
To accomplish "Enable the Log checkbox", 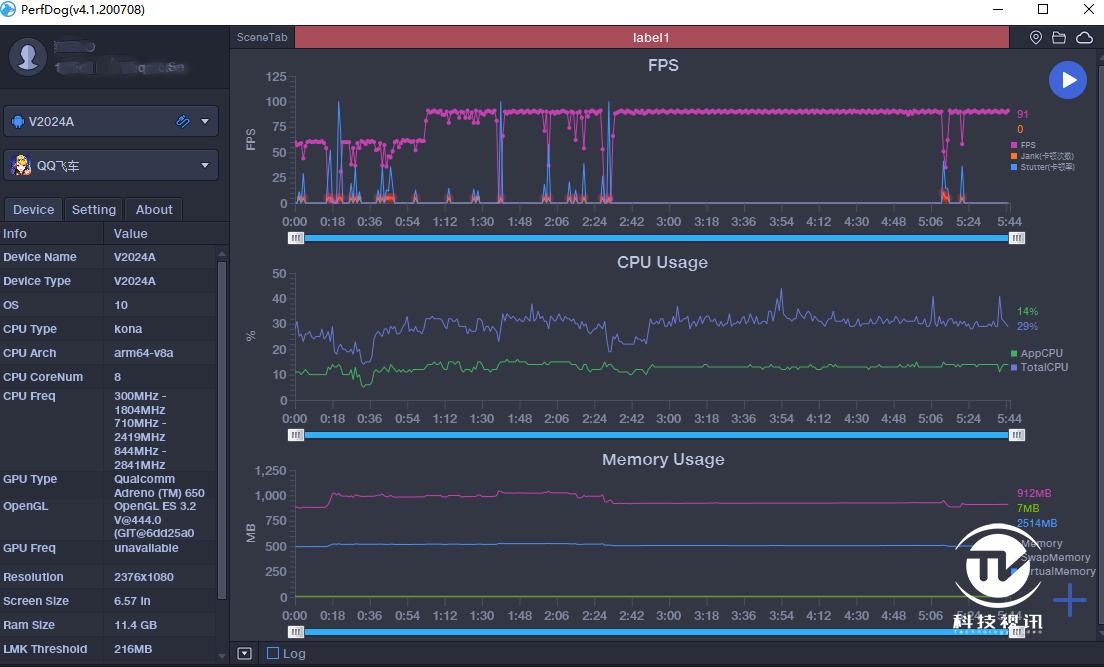I will coord(273,654).
